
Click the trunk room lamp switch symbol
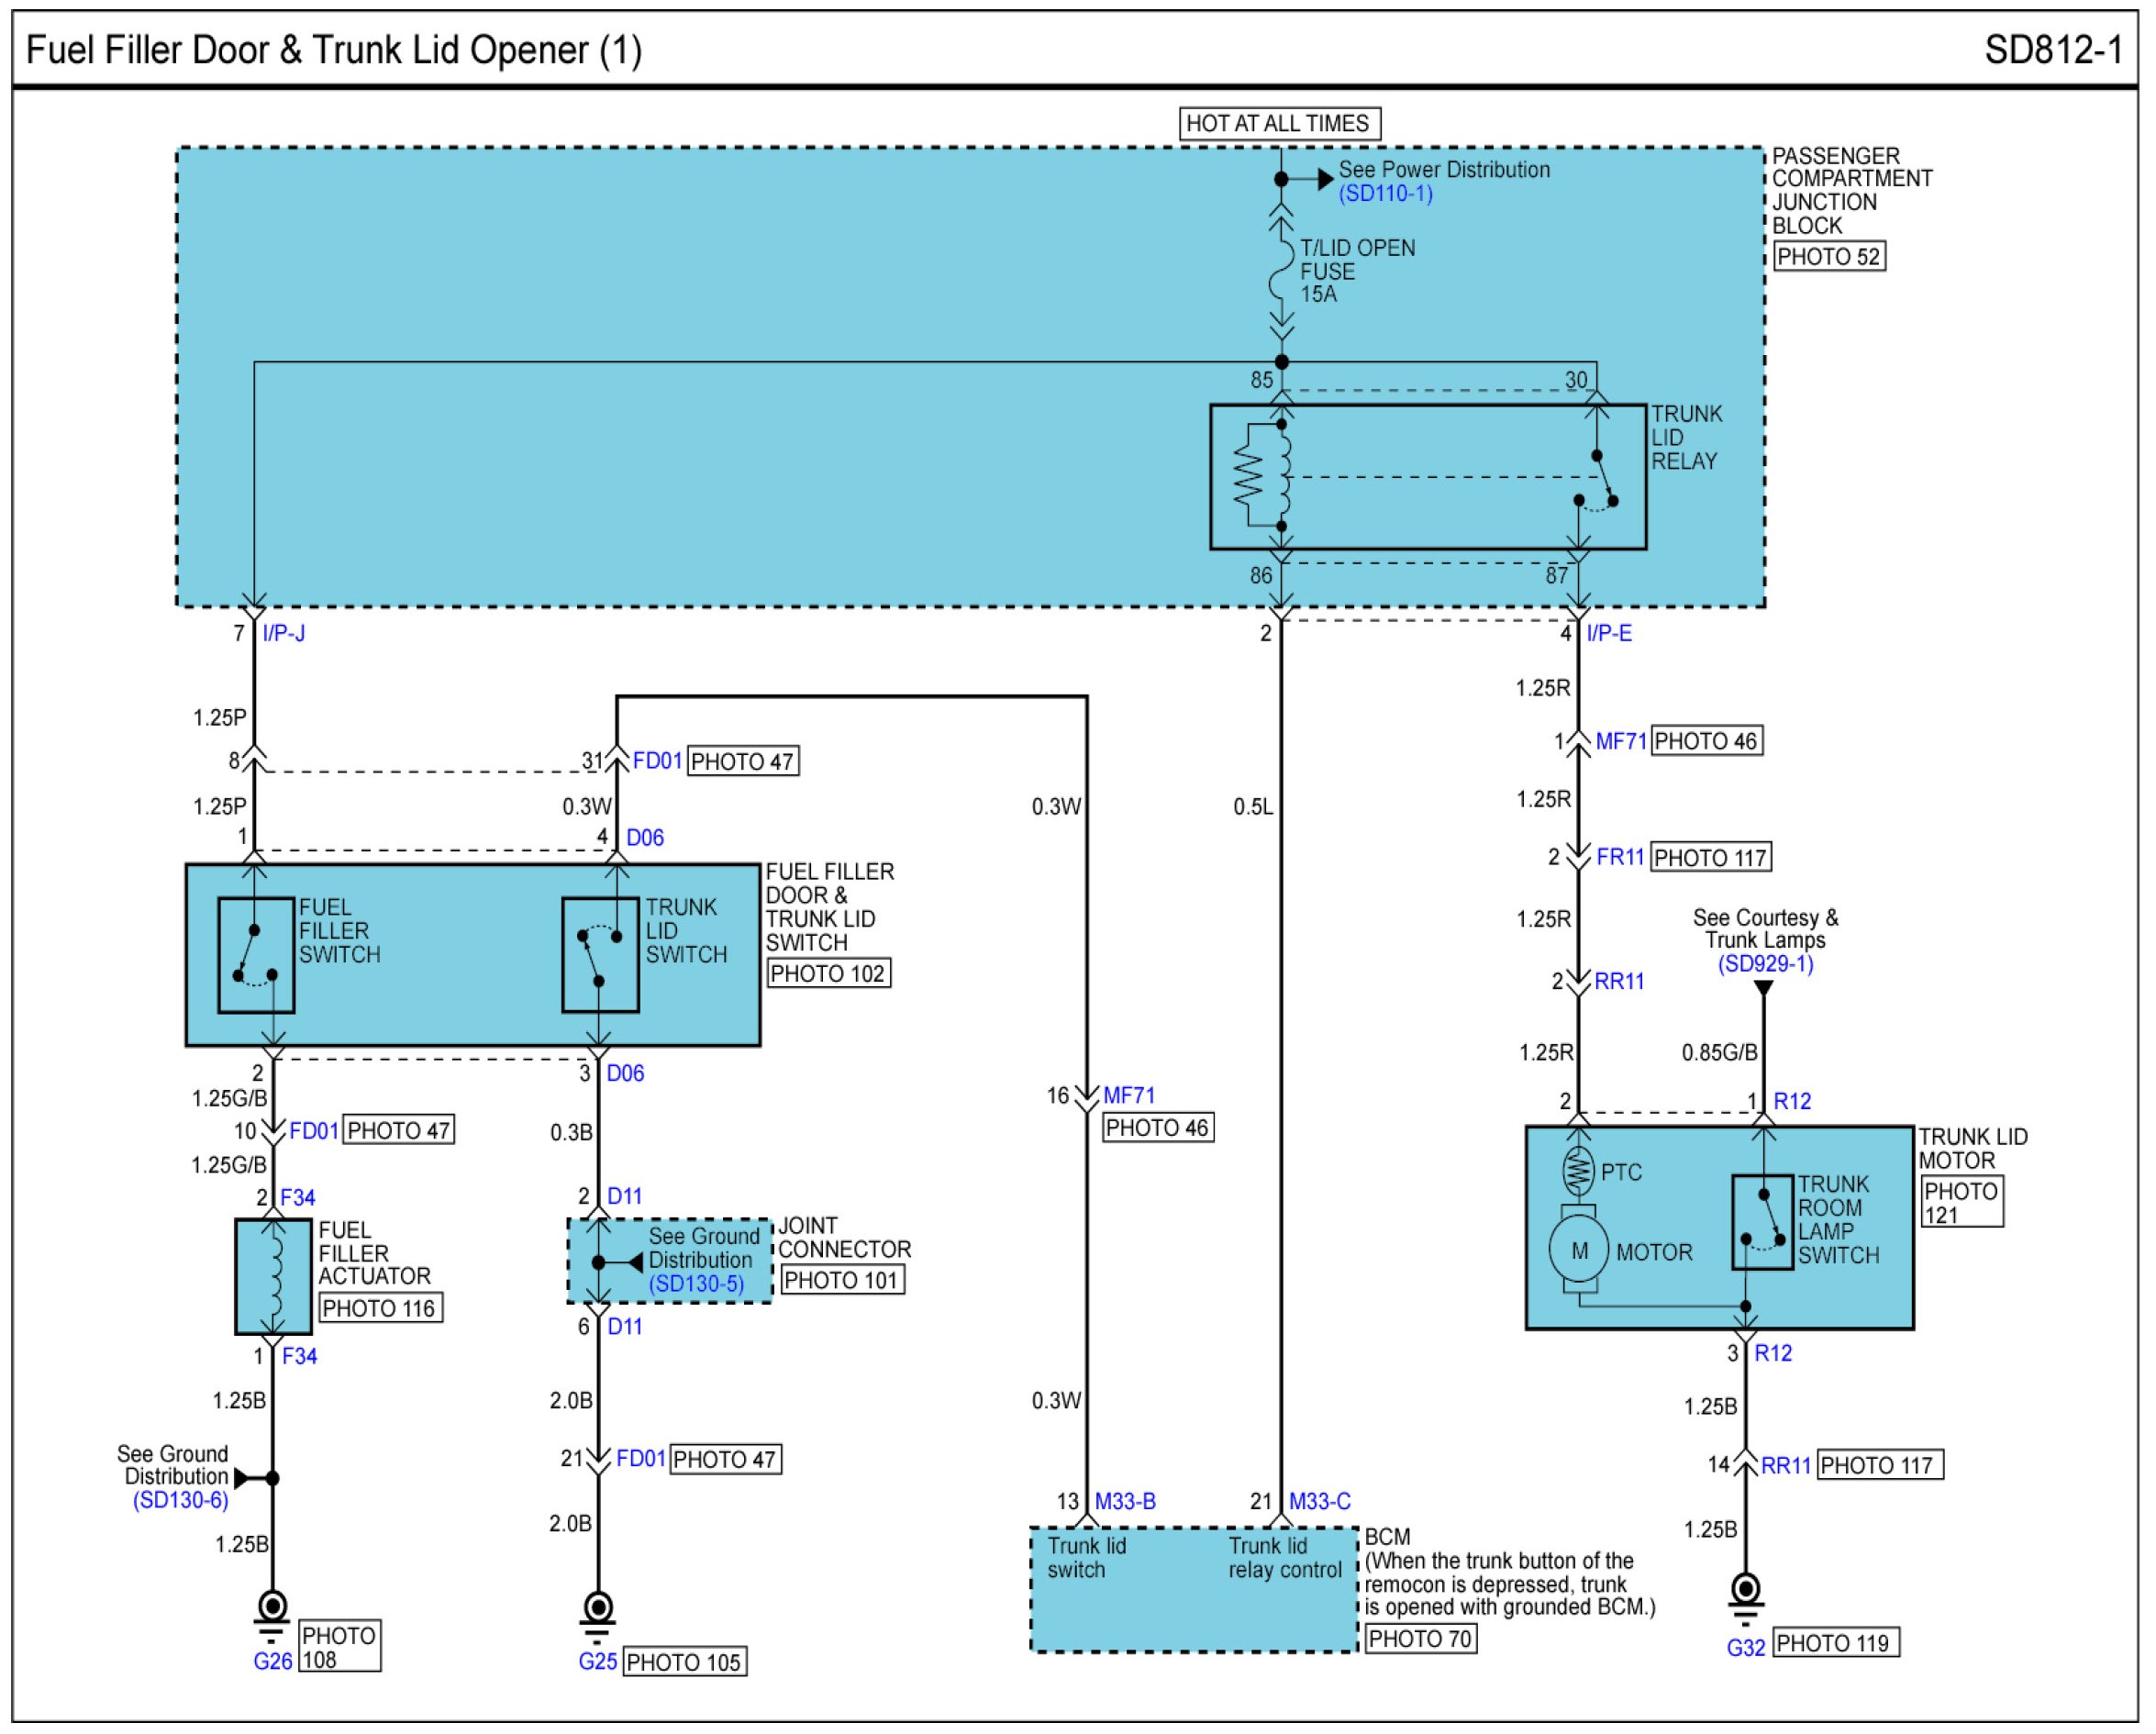[1762, 1222]
